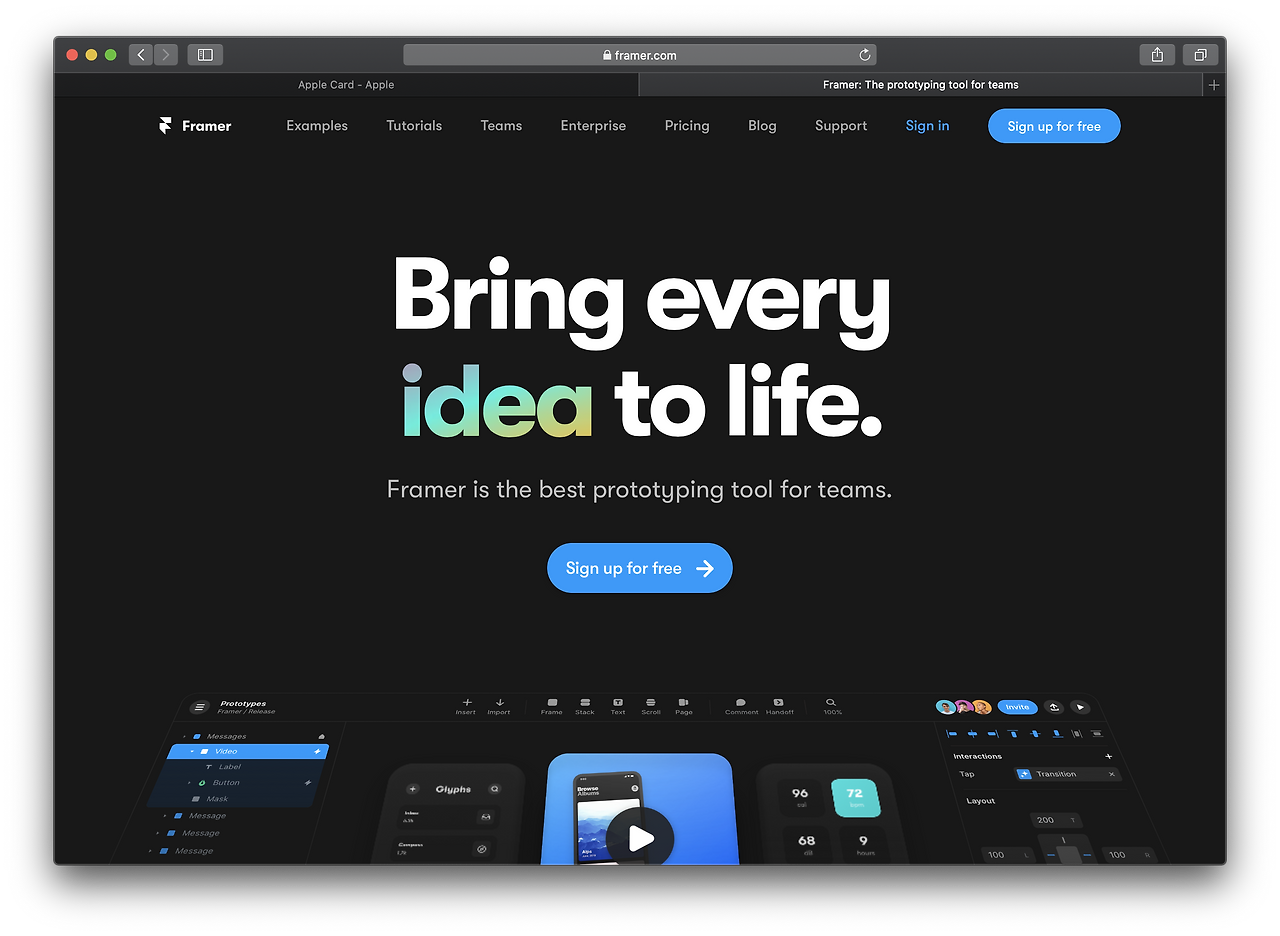Open the Handoff tool in the preview
This screenshot has height=936, width=1280.
click(x=779, y=706)
